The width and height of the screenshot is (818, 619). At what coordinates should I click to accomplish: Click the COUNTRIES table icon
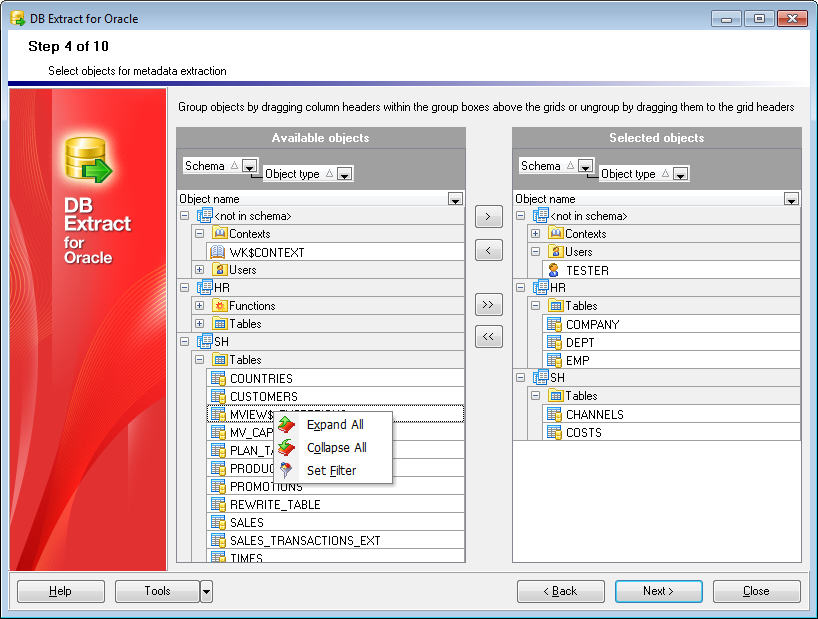coord(218,378)
